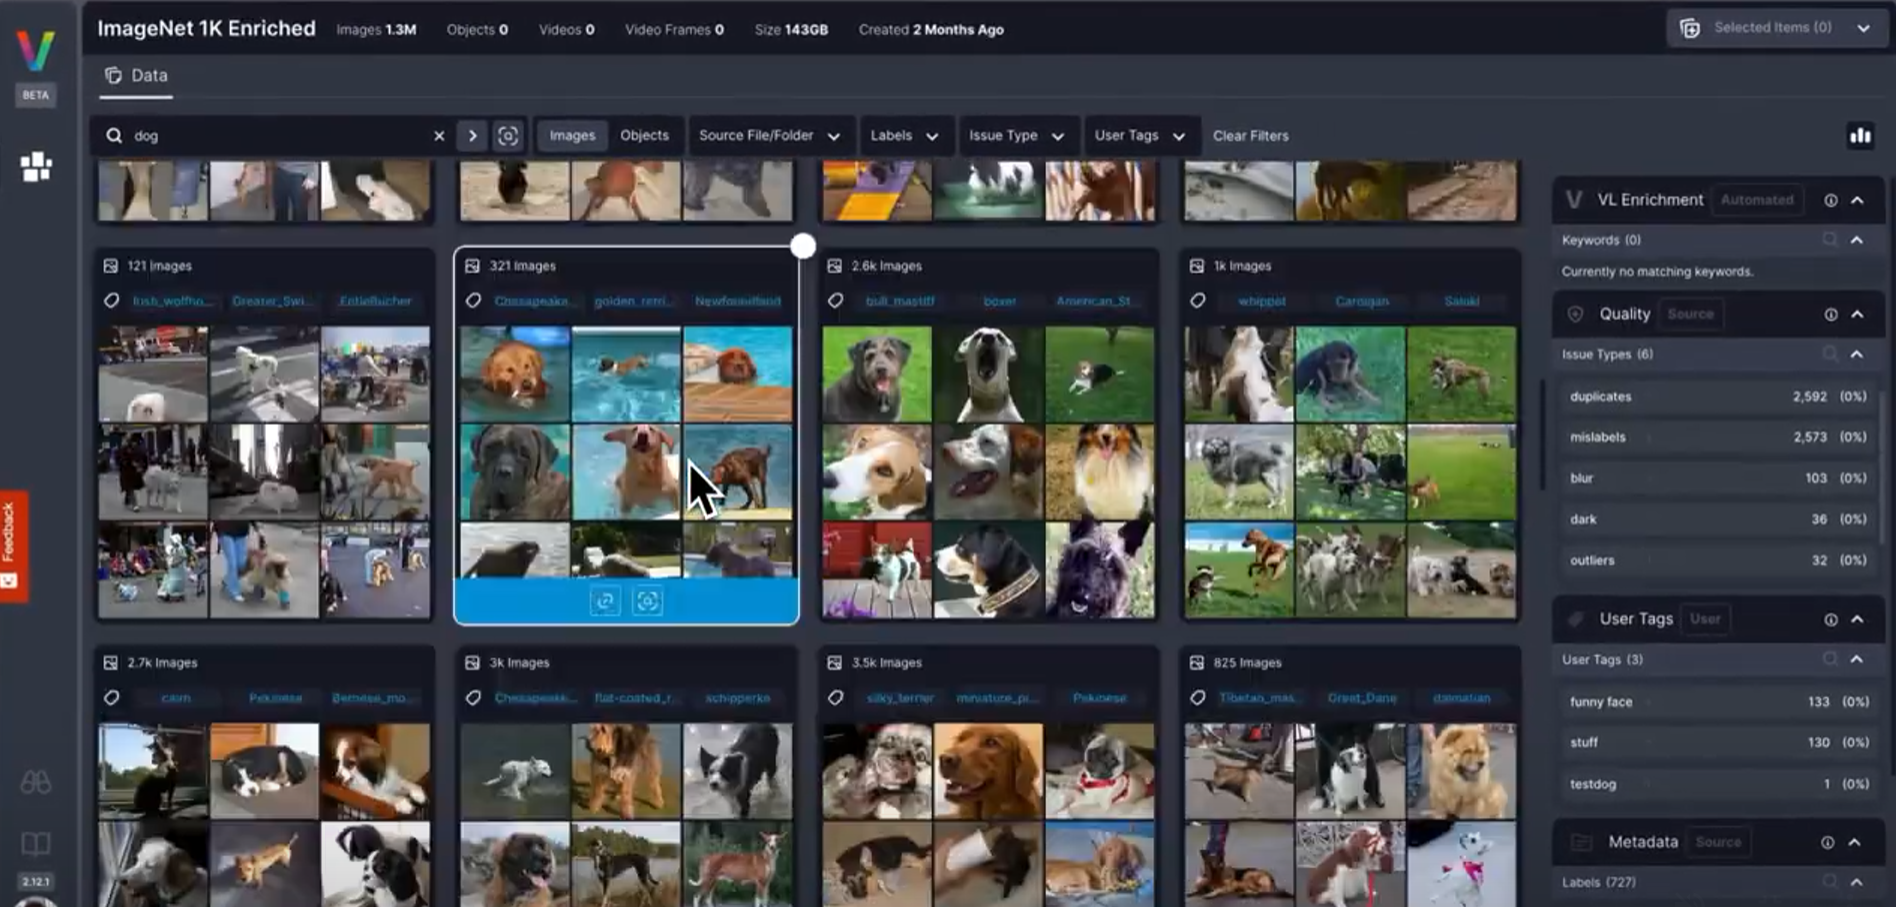Open the dataset grid icon in sidebar

(36, 167)
